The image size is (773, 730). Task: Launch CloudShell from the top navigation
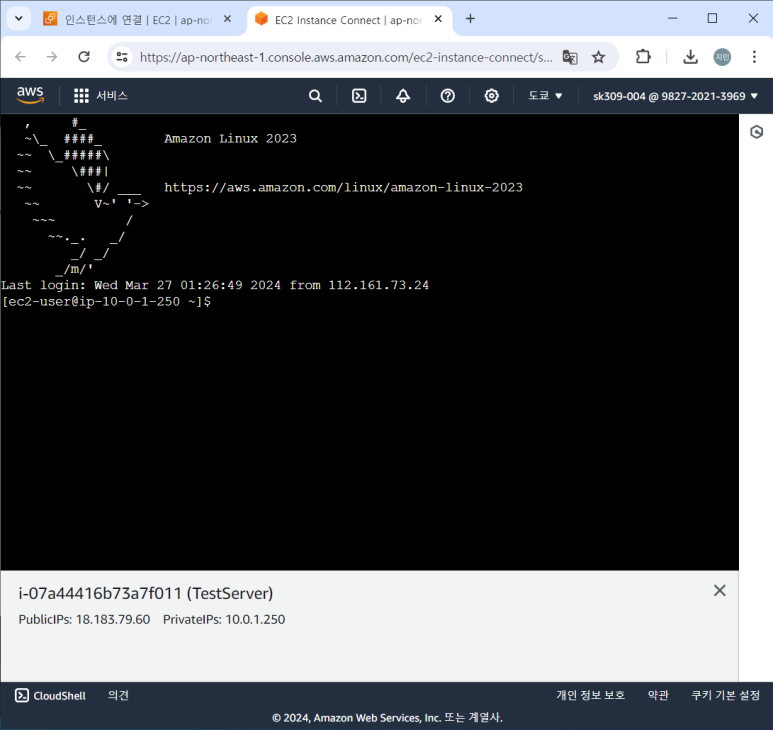pyautogui.click(x=359, y=96)
